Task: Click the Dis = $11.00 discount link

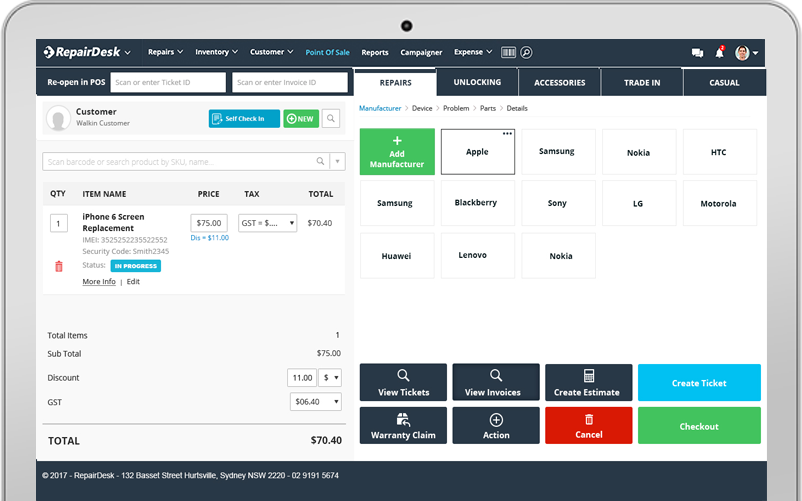Action: click(x=209, y=238)
